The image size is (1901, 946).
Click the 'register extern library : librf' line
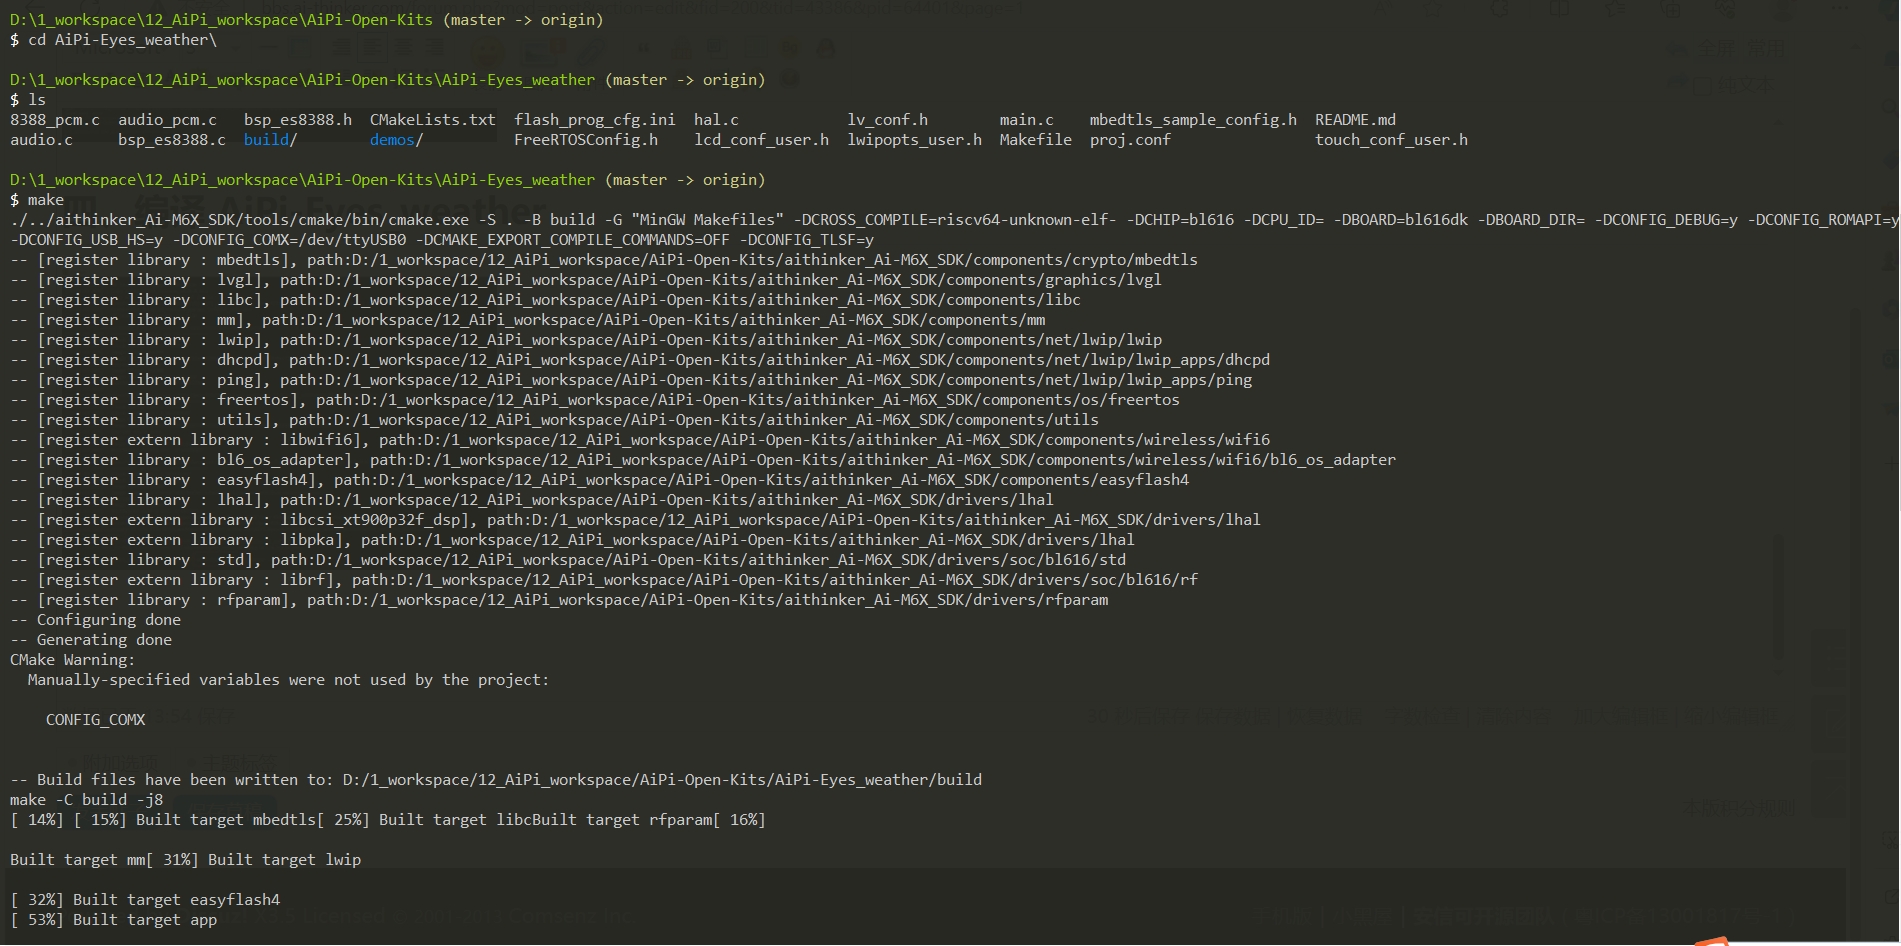coord(604,580)
